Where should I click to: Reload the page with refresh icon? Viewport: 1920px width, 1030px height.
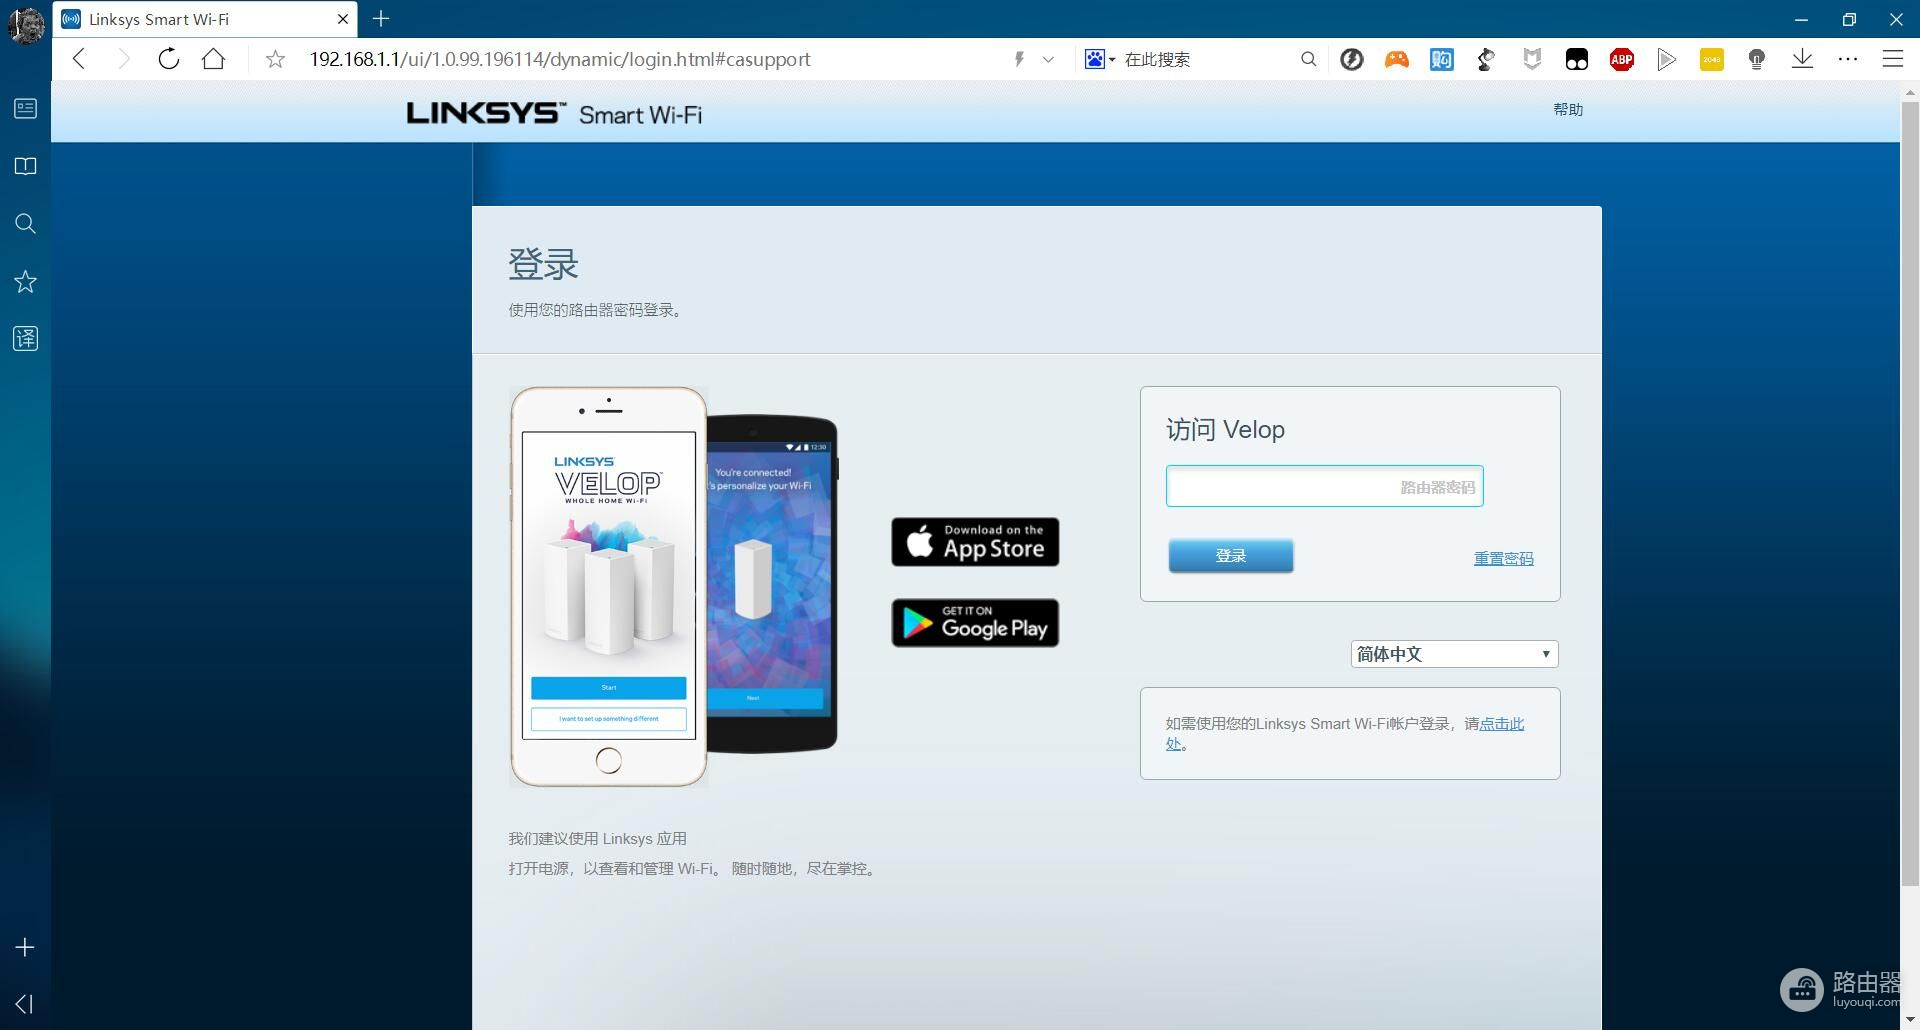tap(169, 59)
